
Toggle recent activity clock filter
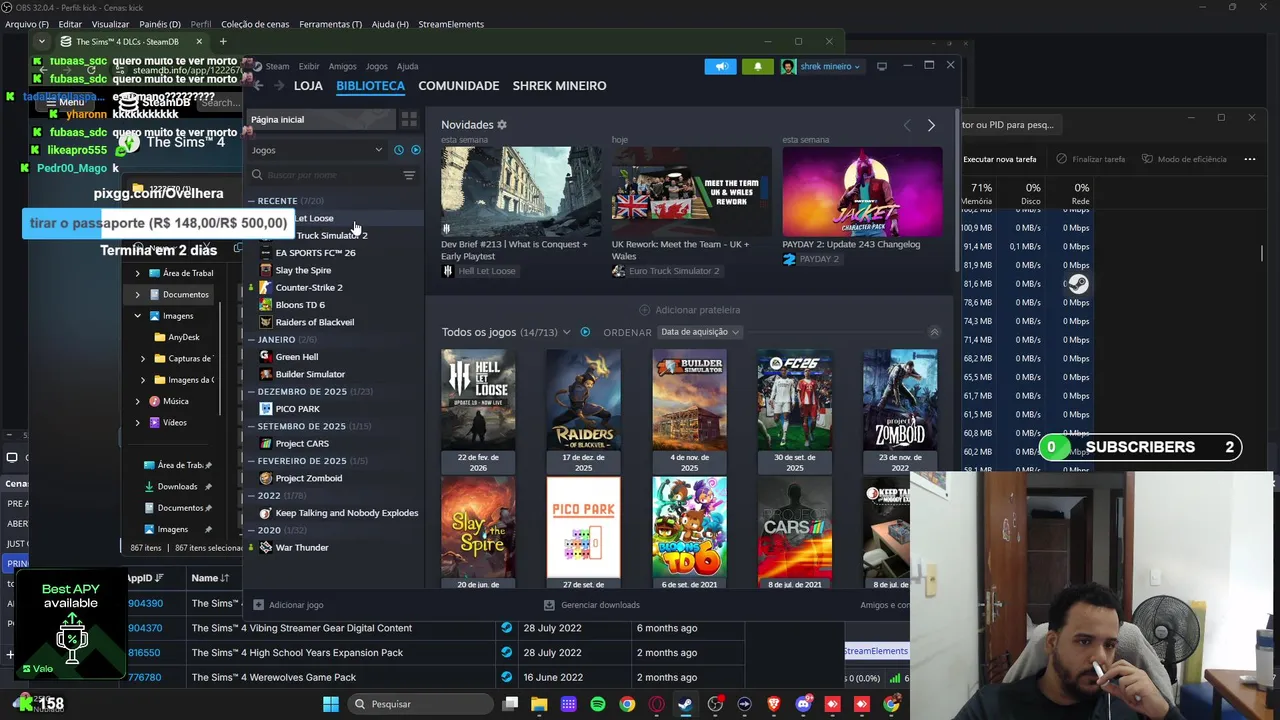(398, 150)
